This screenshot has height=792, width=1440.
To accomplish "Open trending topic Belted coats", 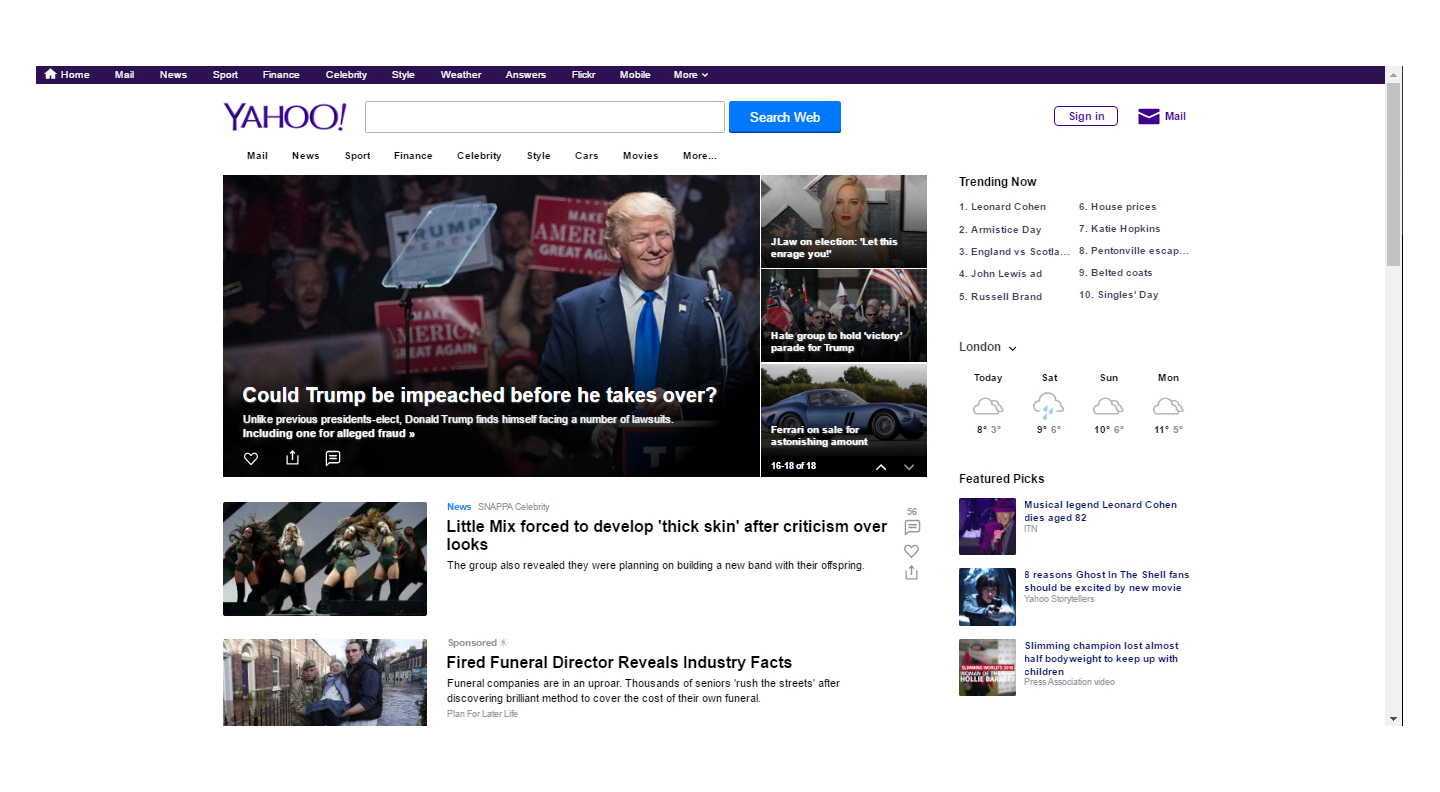I will 1122,273.
